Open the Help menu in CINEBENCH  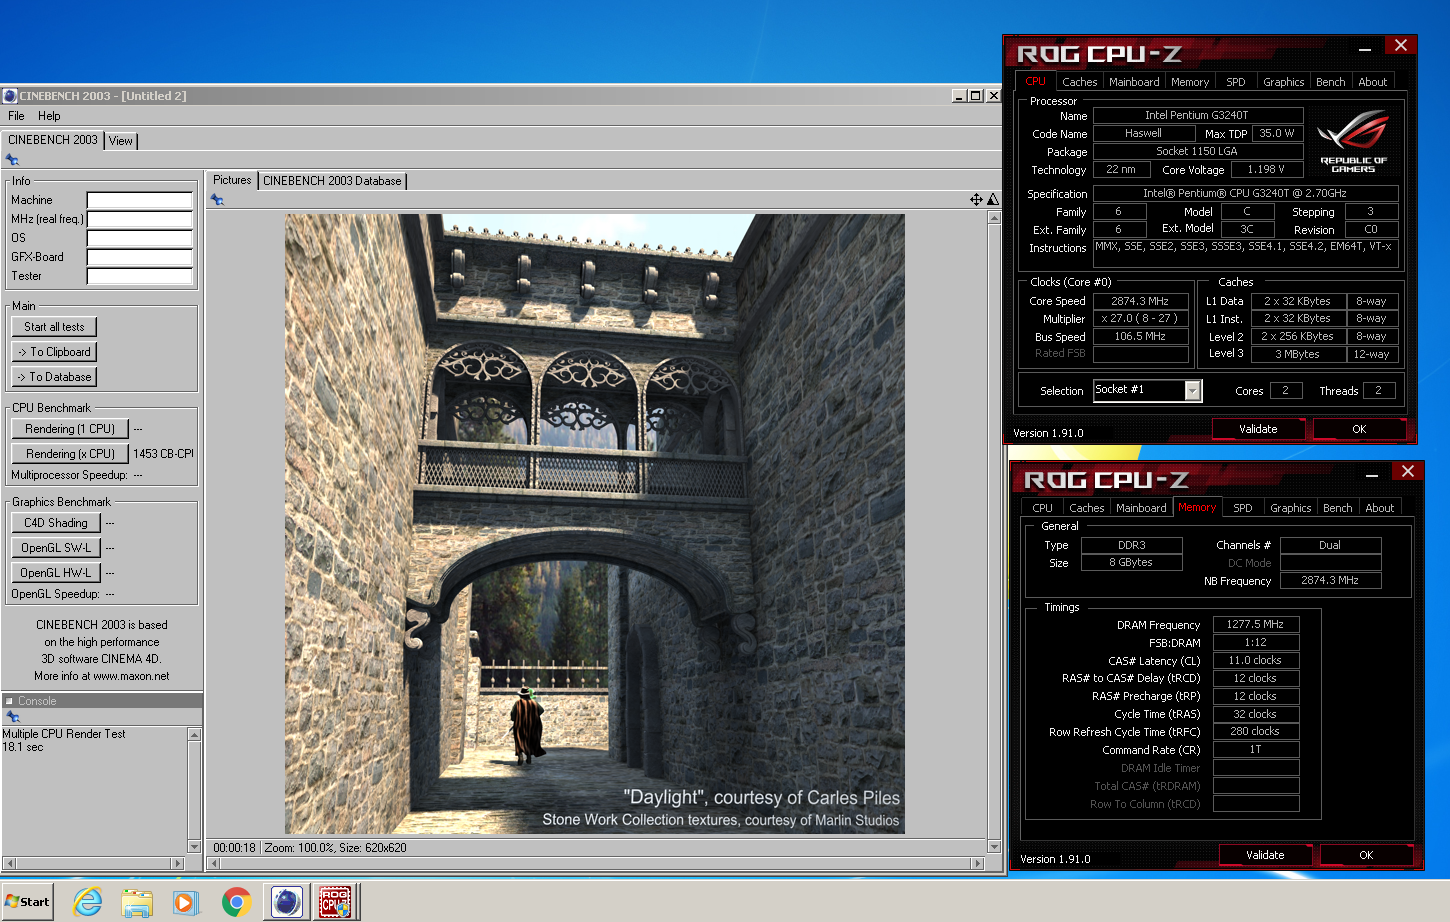point(49,116)
